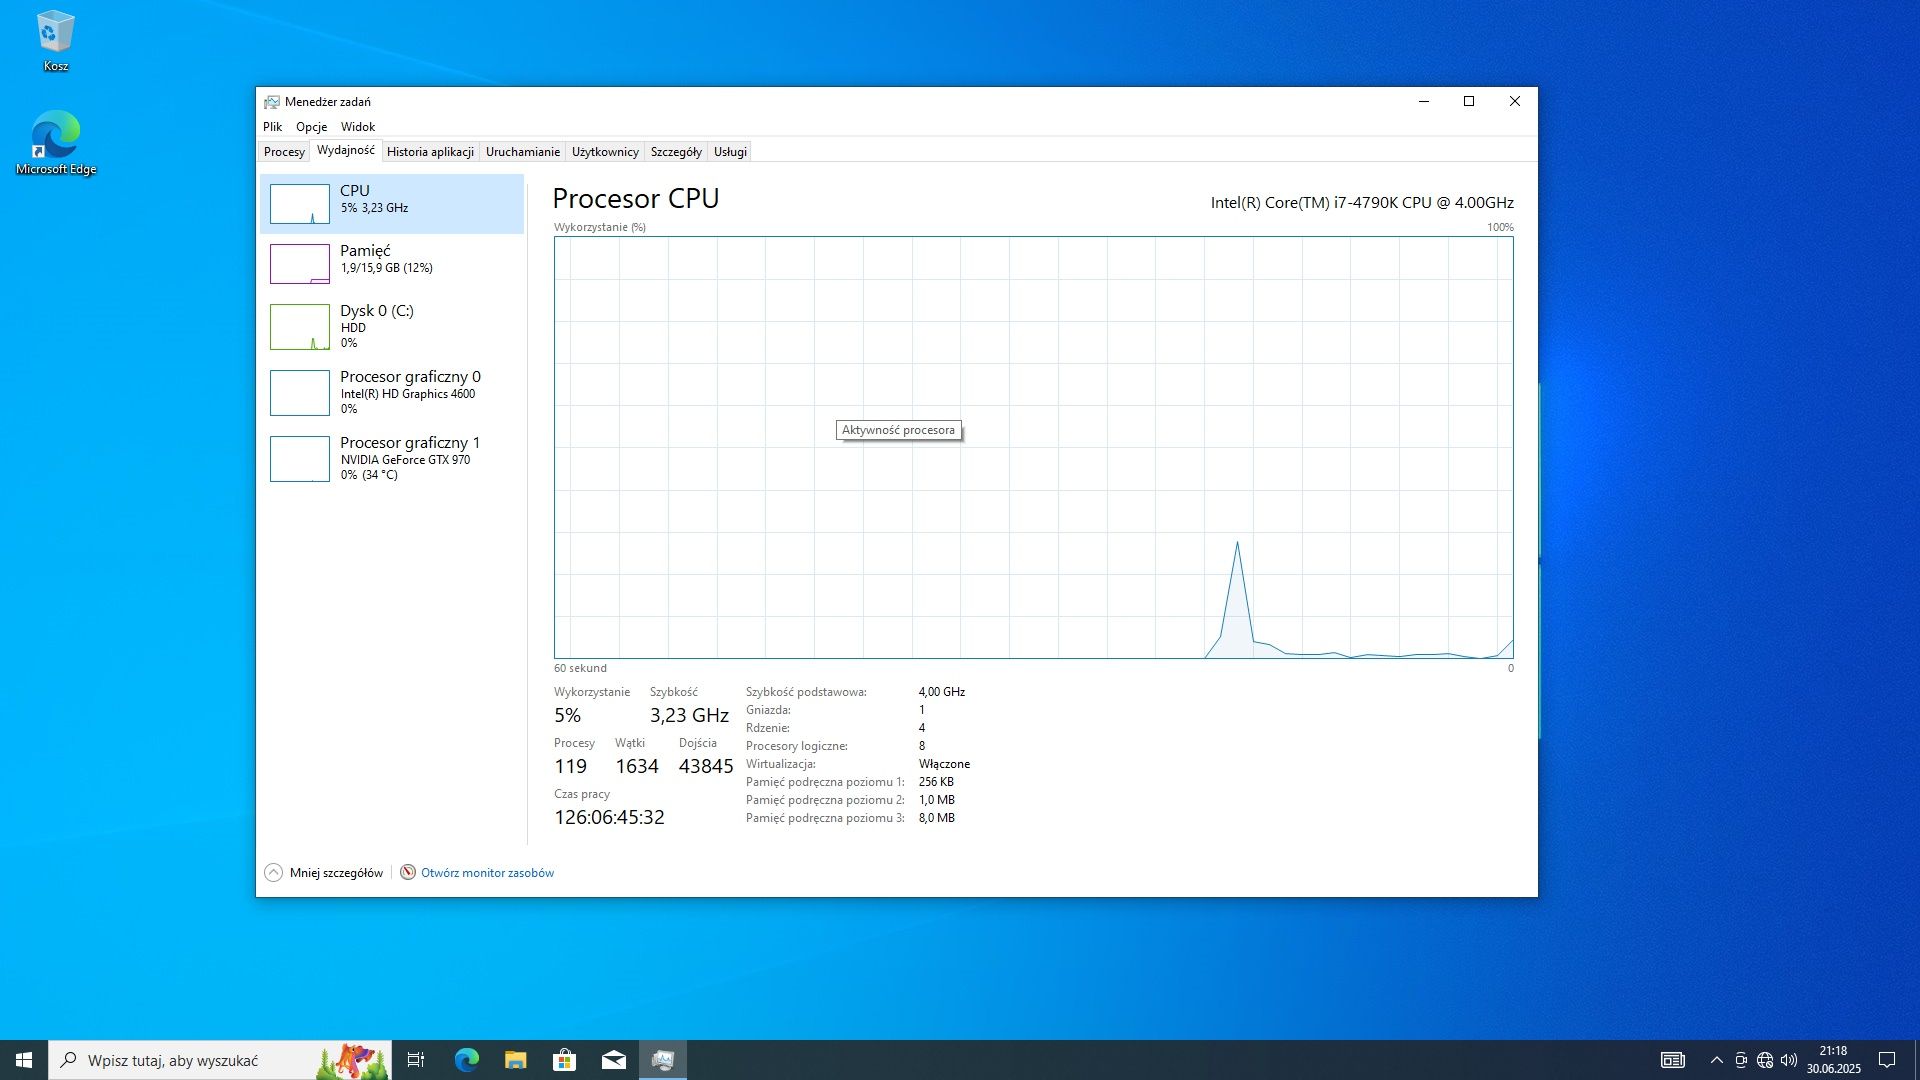Click the Procesor graficzny 0 label

(x=410, y=376)
